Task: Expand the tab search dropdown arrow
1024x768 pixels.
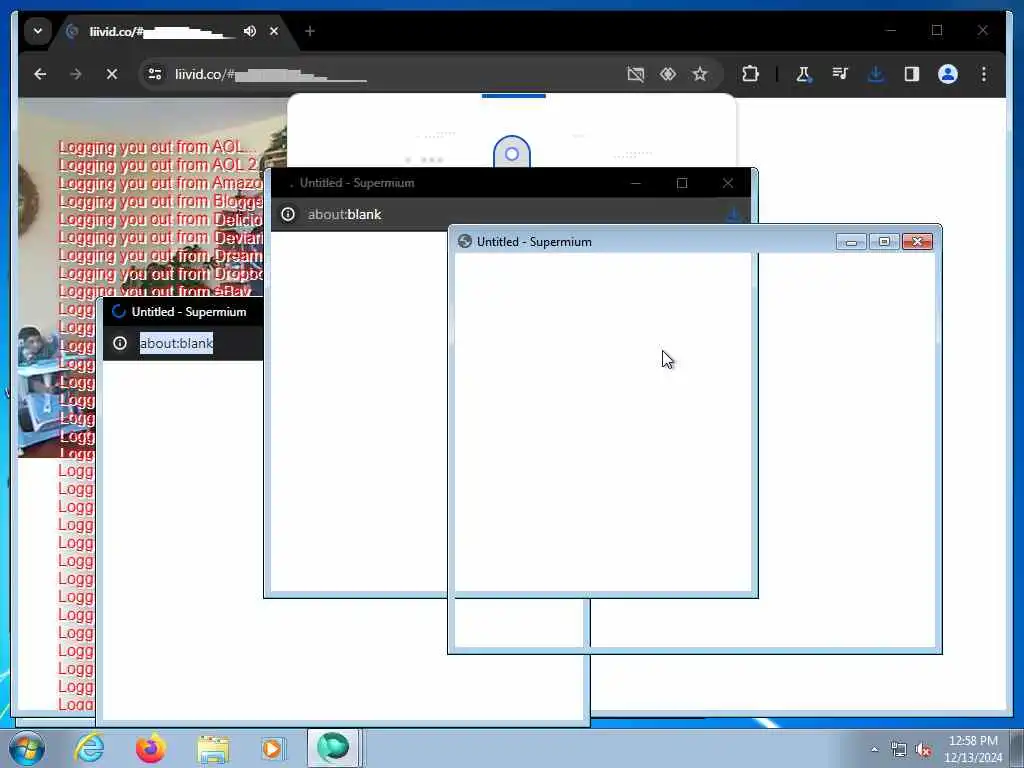Action: click(38, 31)
